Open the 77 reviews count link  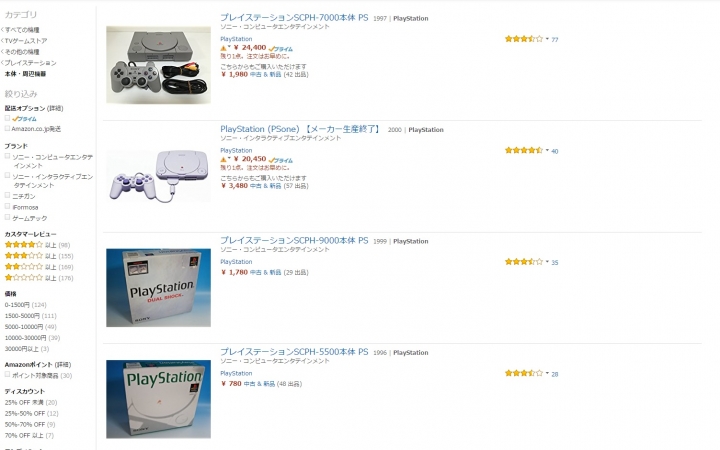point(555,39)
